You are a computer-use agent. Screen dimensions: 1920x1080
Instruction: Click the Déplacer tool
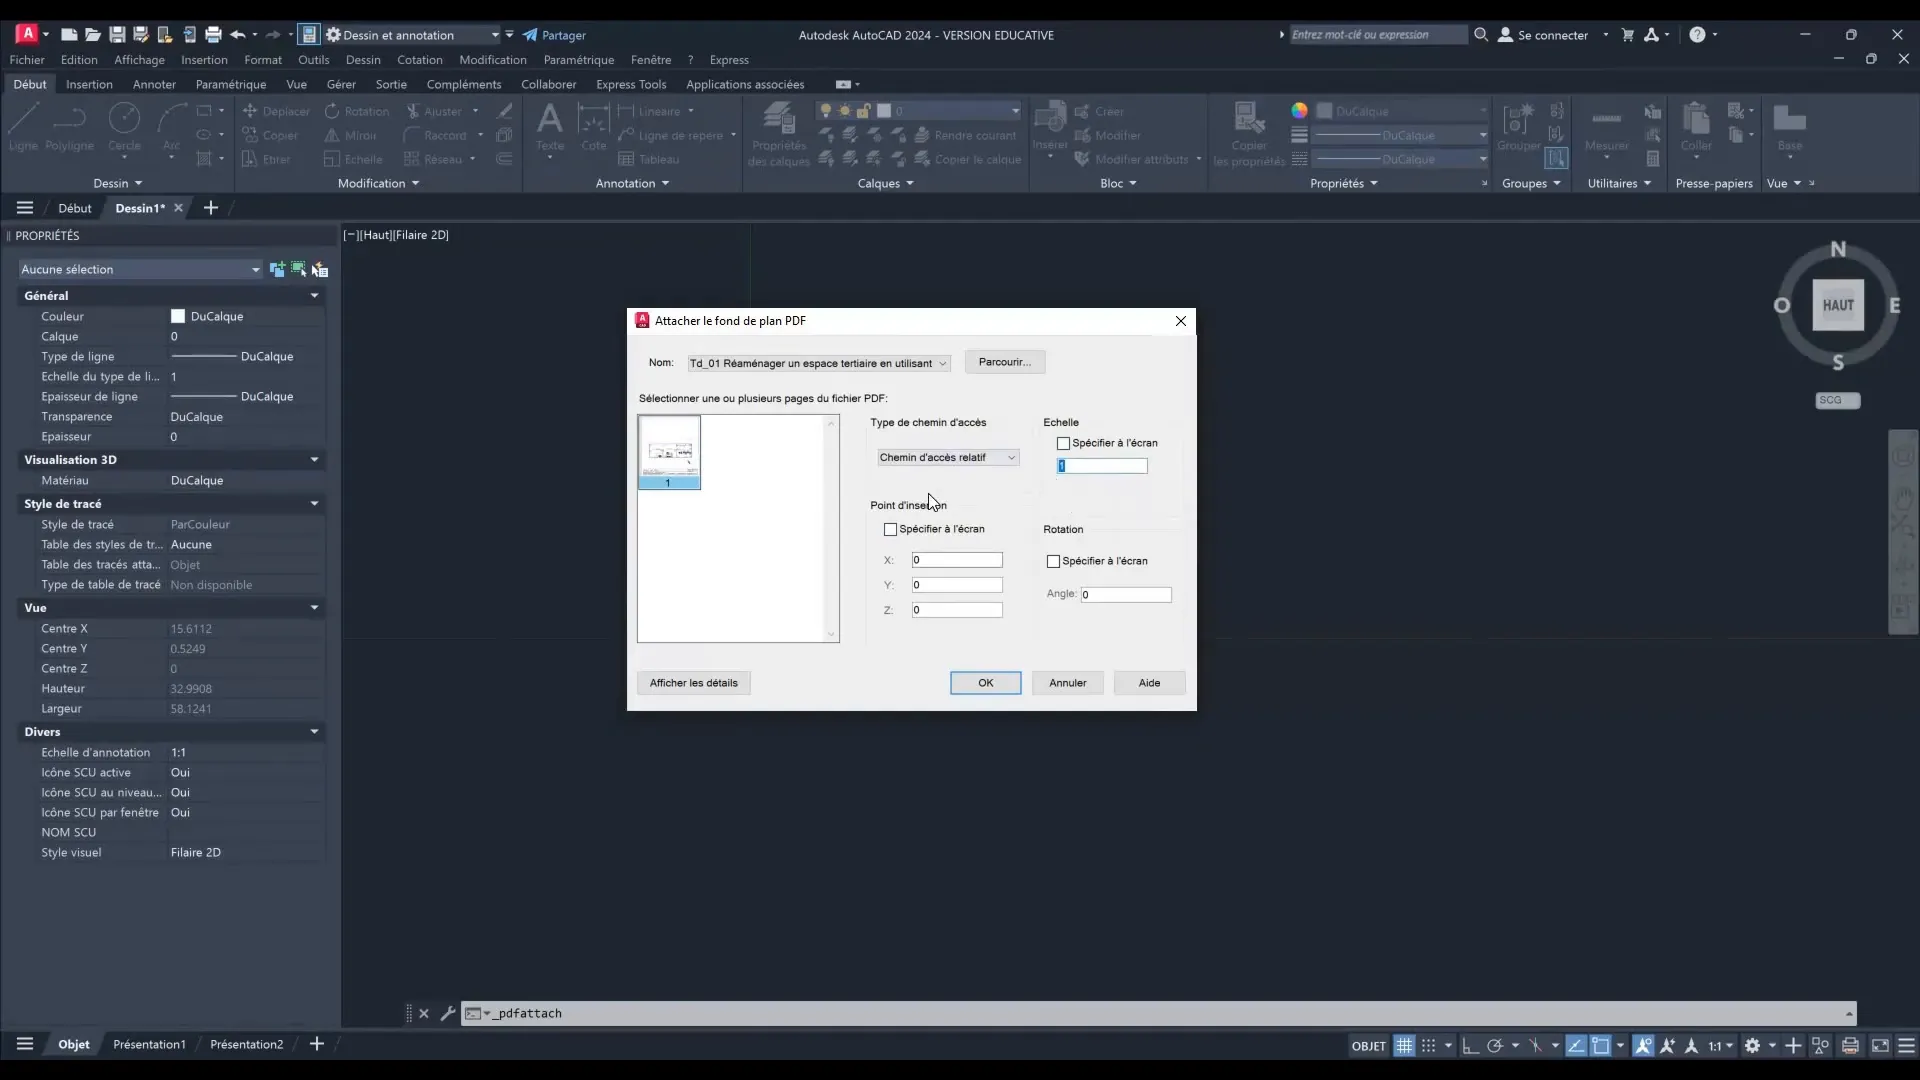click(276, 111)
